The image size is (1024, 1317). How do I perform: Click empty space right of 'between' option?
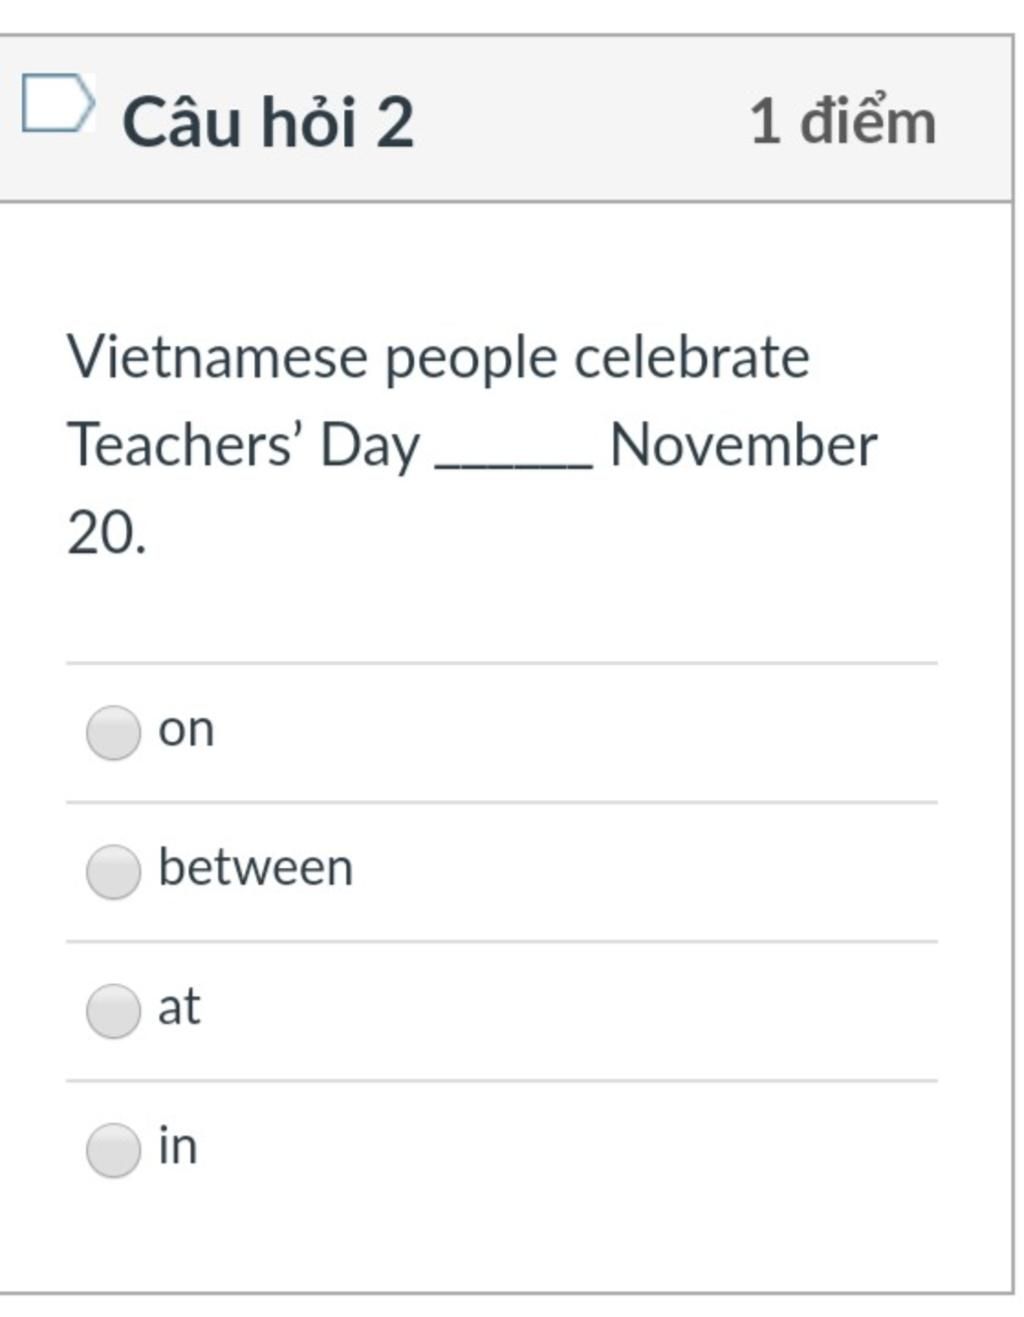pos(645,871)
